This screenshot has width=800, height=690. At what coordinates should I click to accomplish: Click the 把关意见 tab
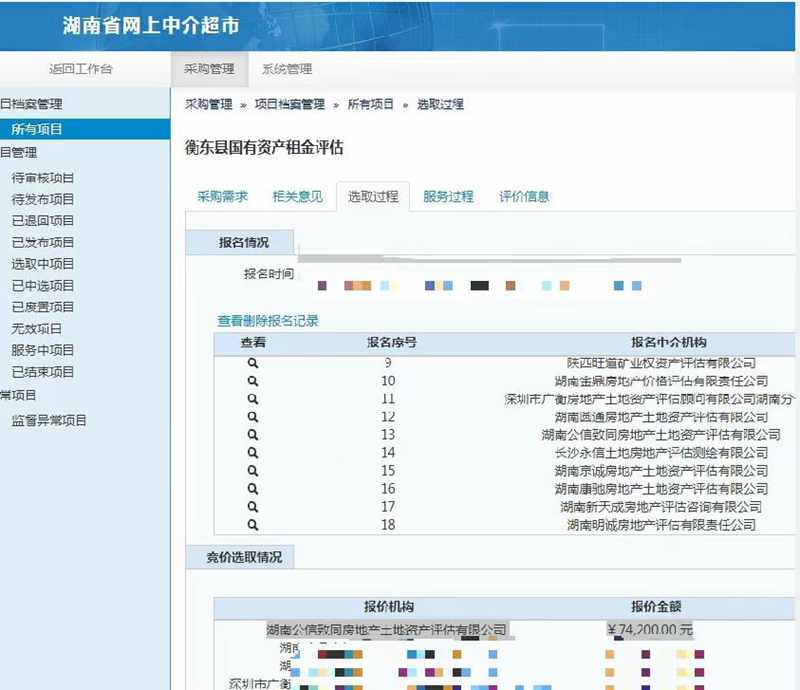pyautogui.click(x=298, y=197)
